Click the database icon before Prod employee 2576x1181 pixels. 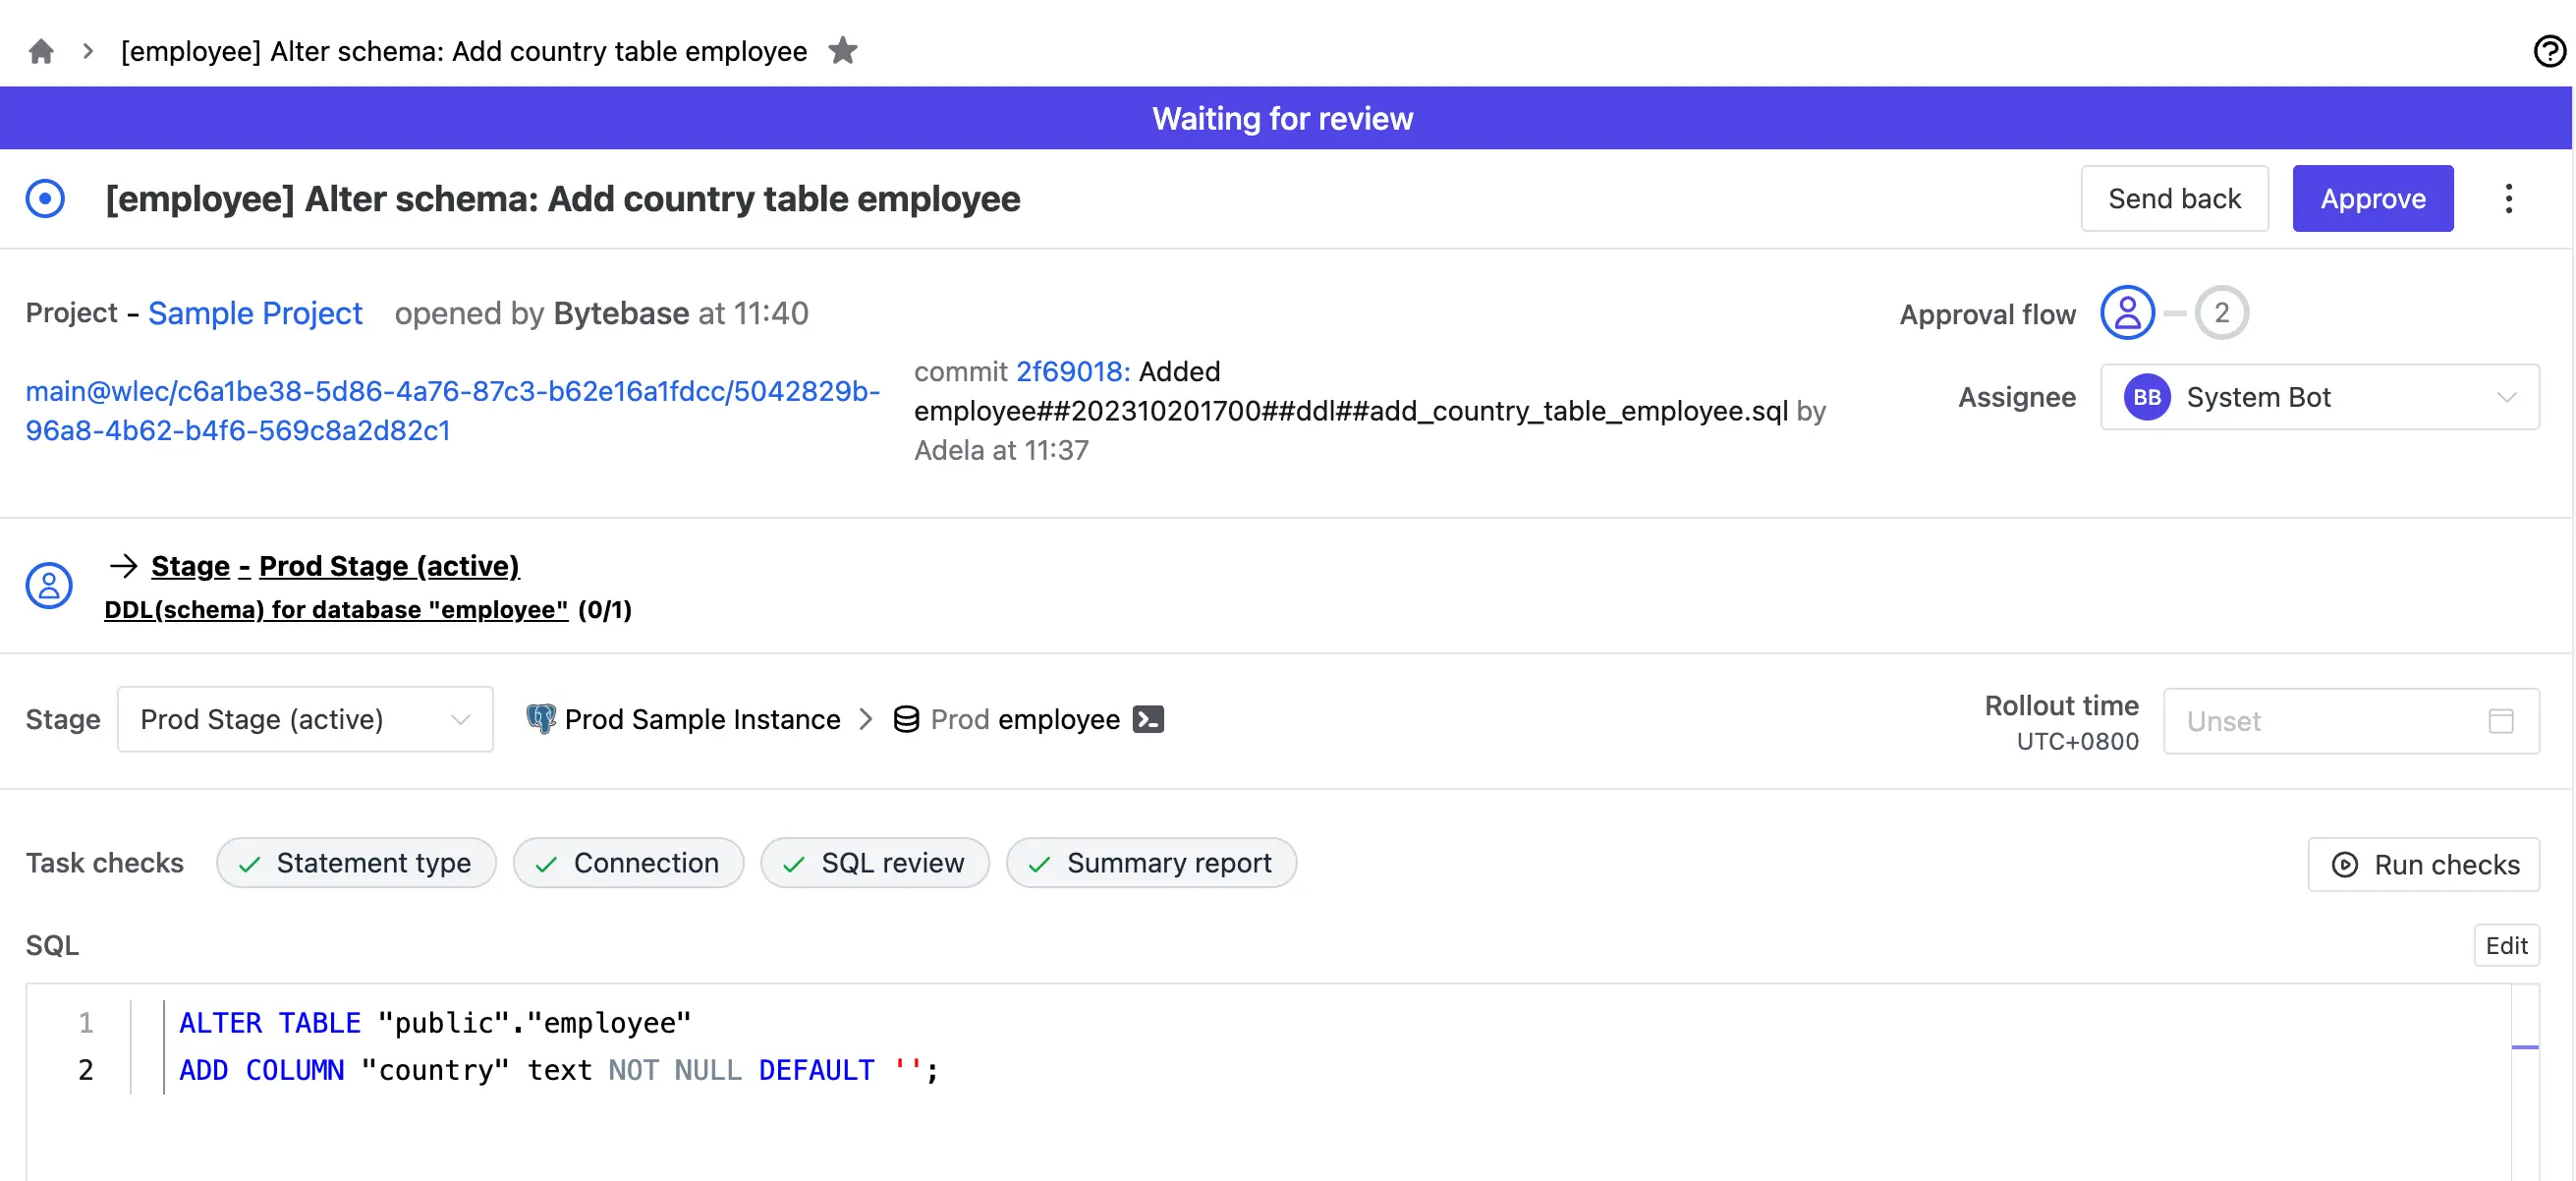click(905, 718)
